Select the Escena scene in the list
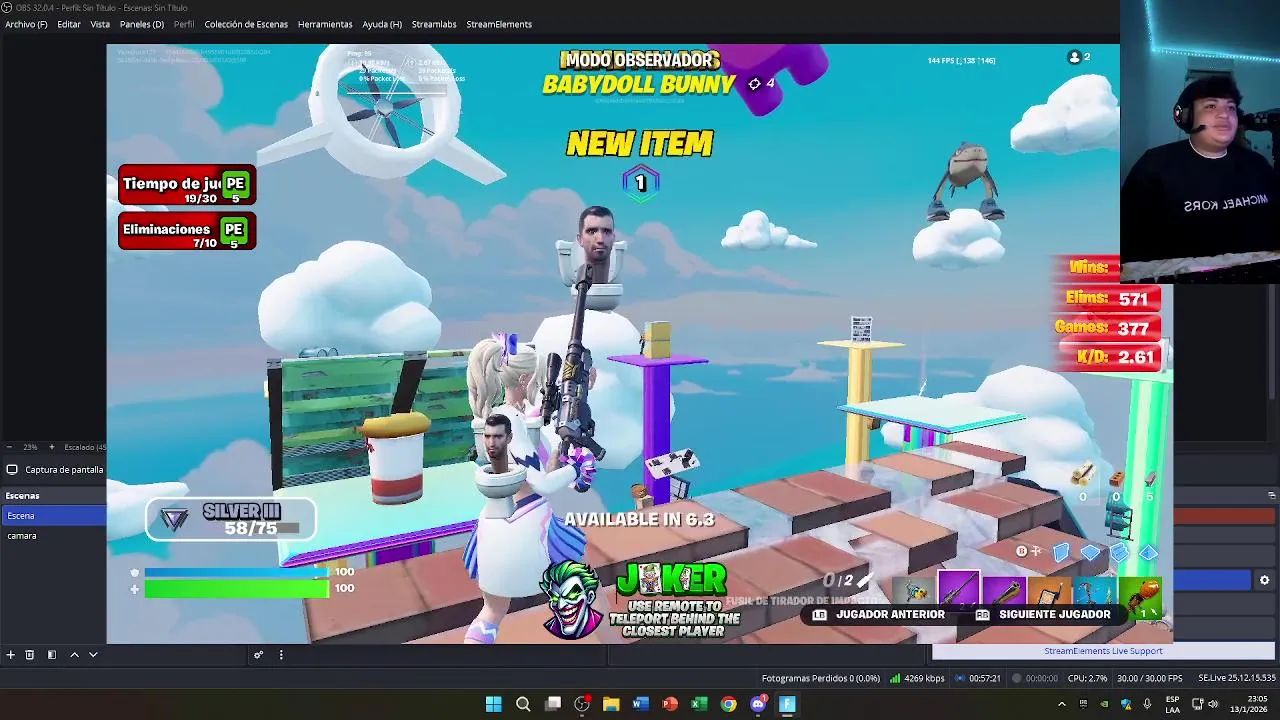The width and height of the screenshot is (1280, 720). [53, 516]
